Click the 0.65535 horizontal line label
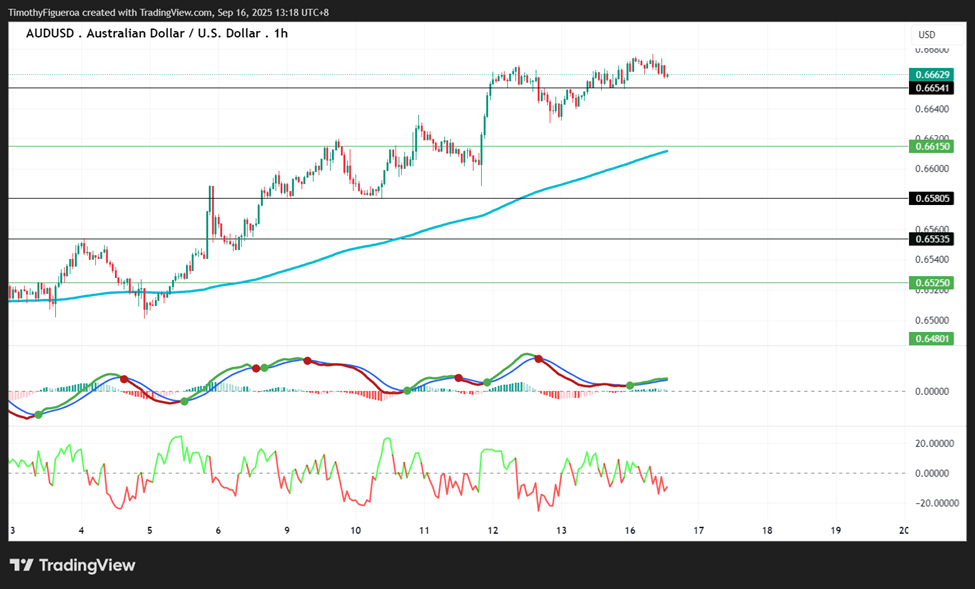Image resolution: width=975 pixels, height=589 pixels. pos(931,239)
